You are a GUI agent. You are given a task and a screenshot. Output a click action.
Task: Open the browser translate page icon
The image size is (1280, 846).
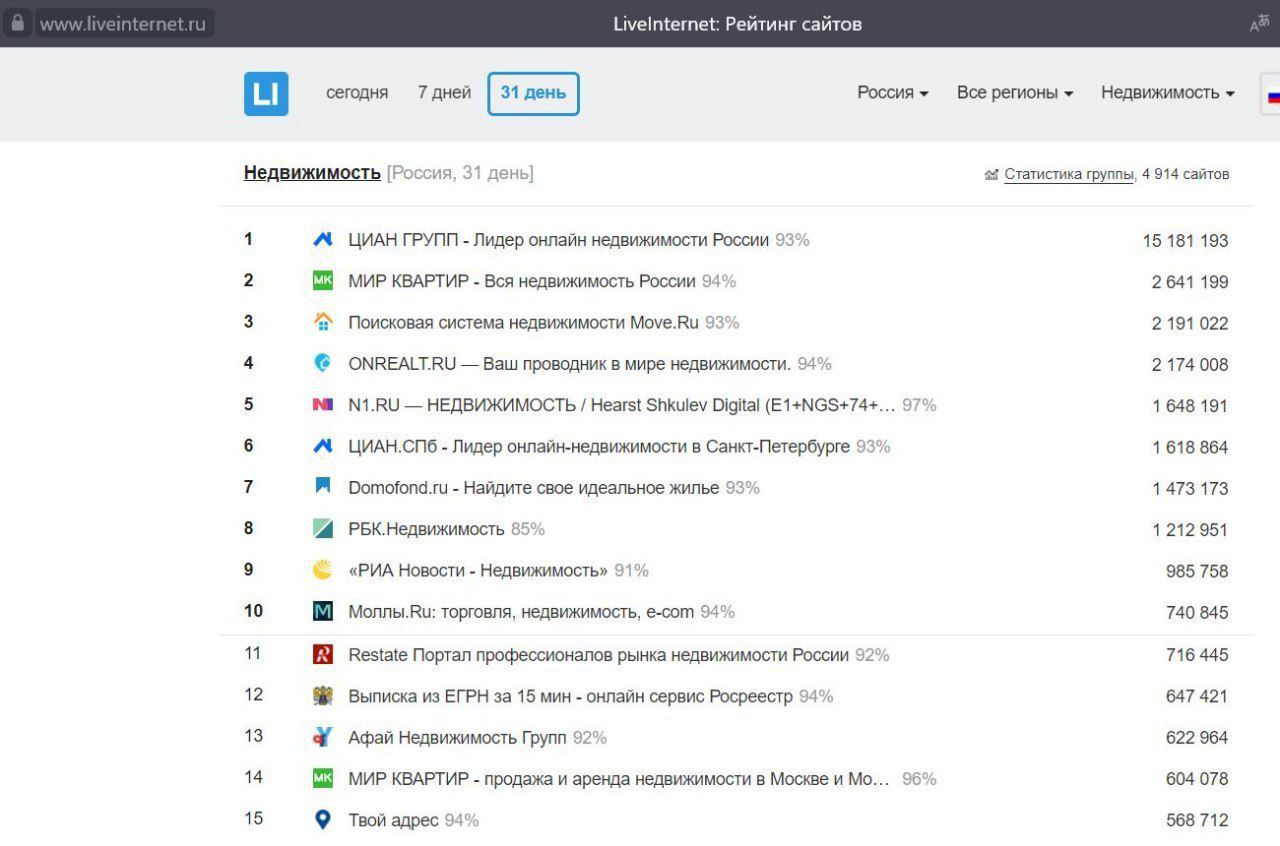pyautogui.click(x=1259, y=24)
